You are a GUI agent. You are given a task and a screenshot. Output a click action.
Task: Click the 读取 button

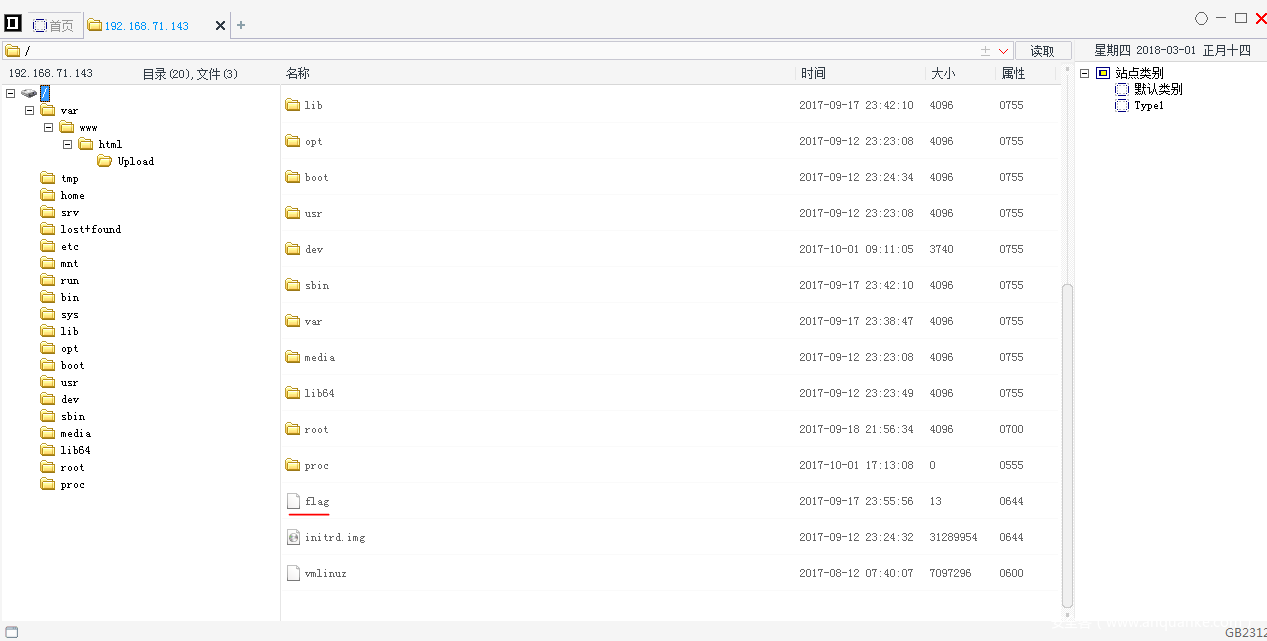click(1042, 51)
